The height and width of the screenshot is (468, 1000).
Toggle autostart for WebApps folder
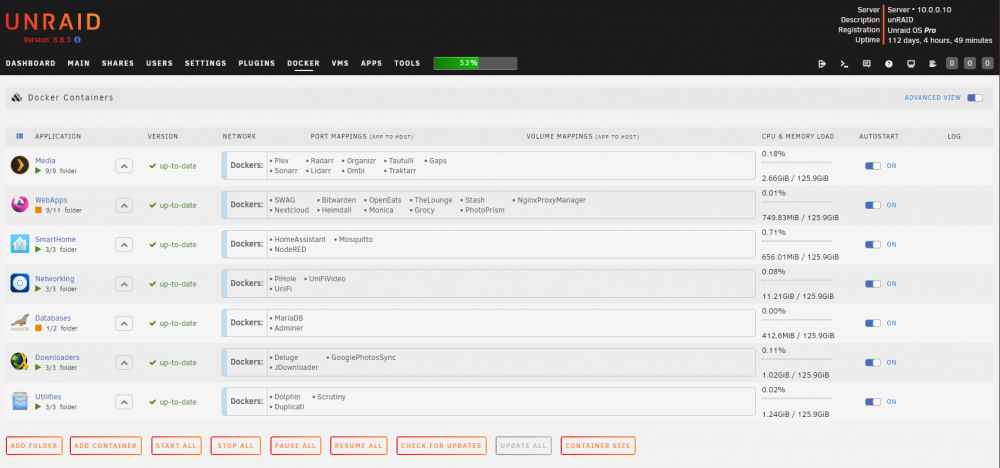click(x=872, y=205)
